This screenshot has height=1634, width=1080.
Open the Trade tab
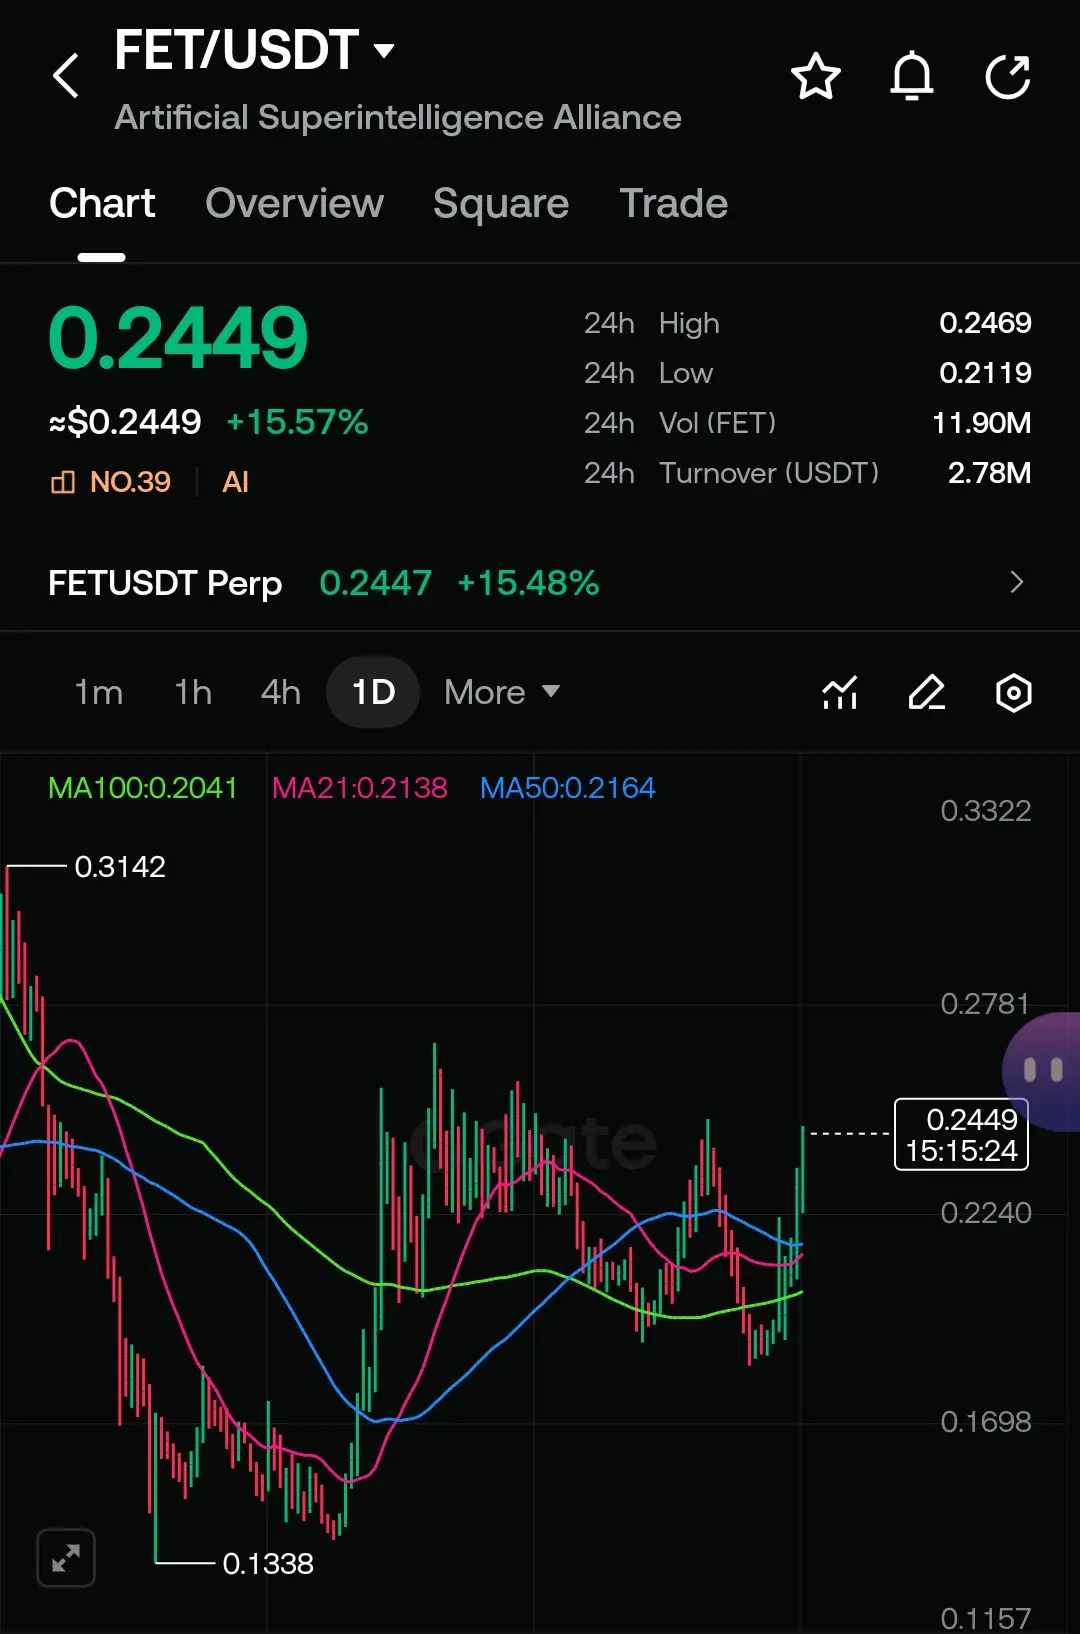pos(673,204)
